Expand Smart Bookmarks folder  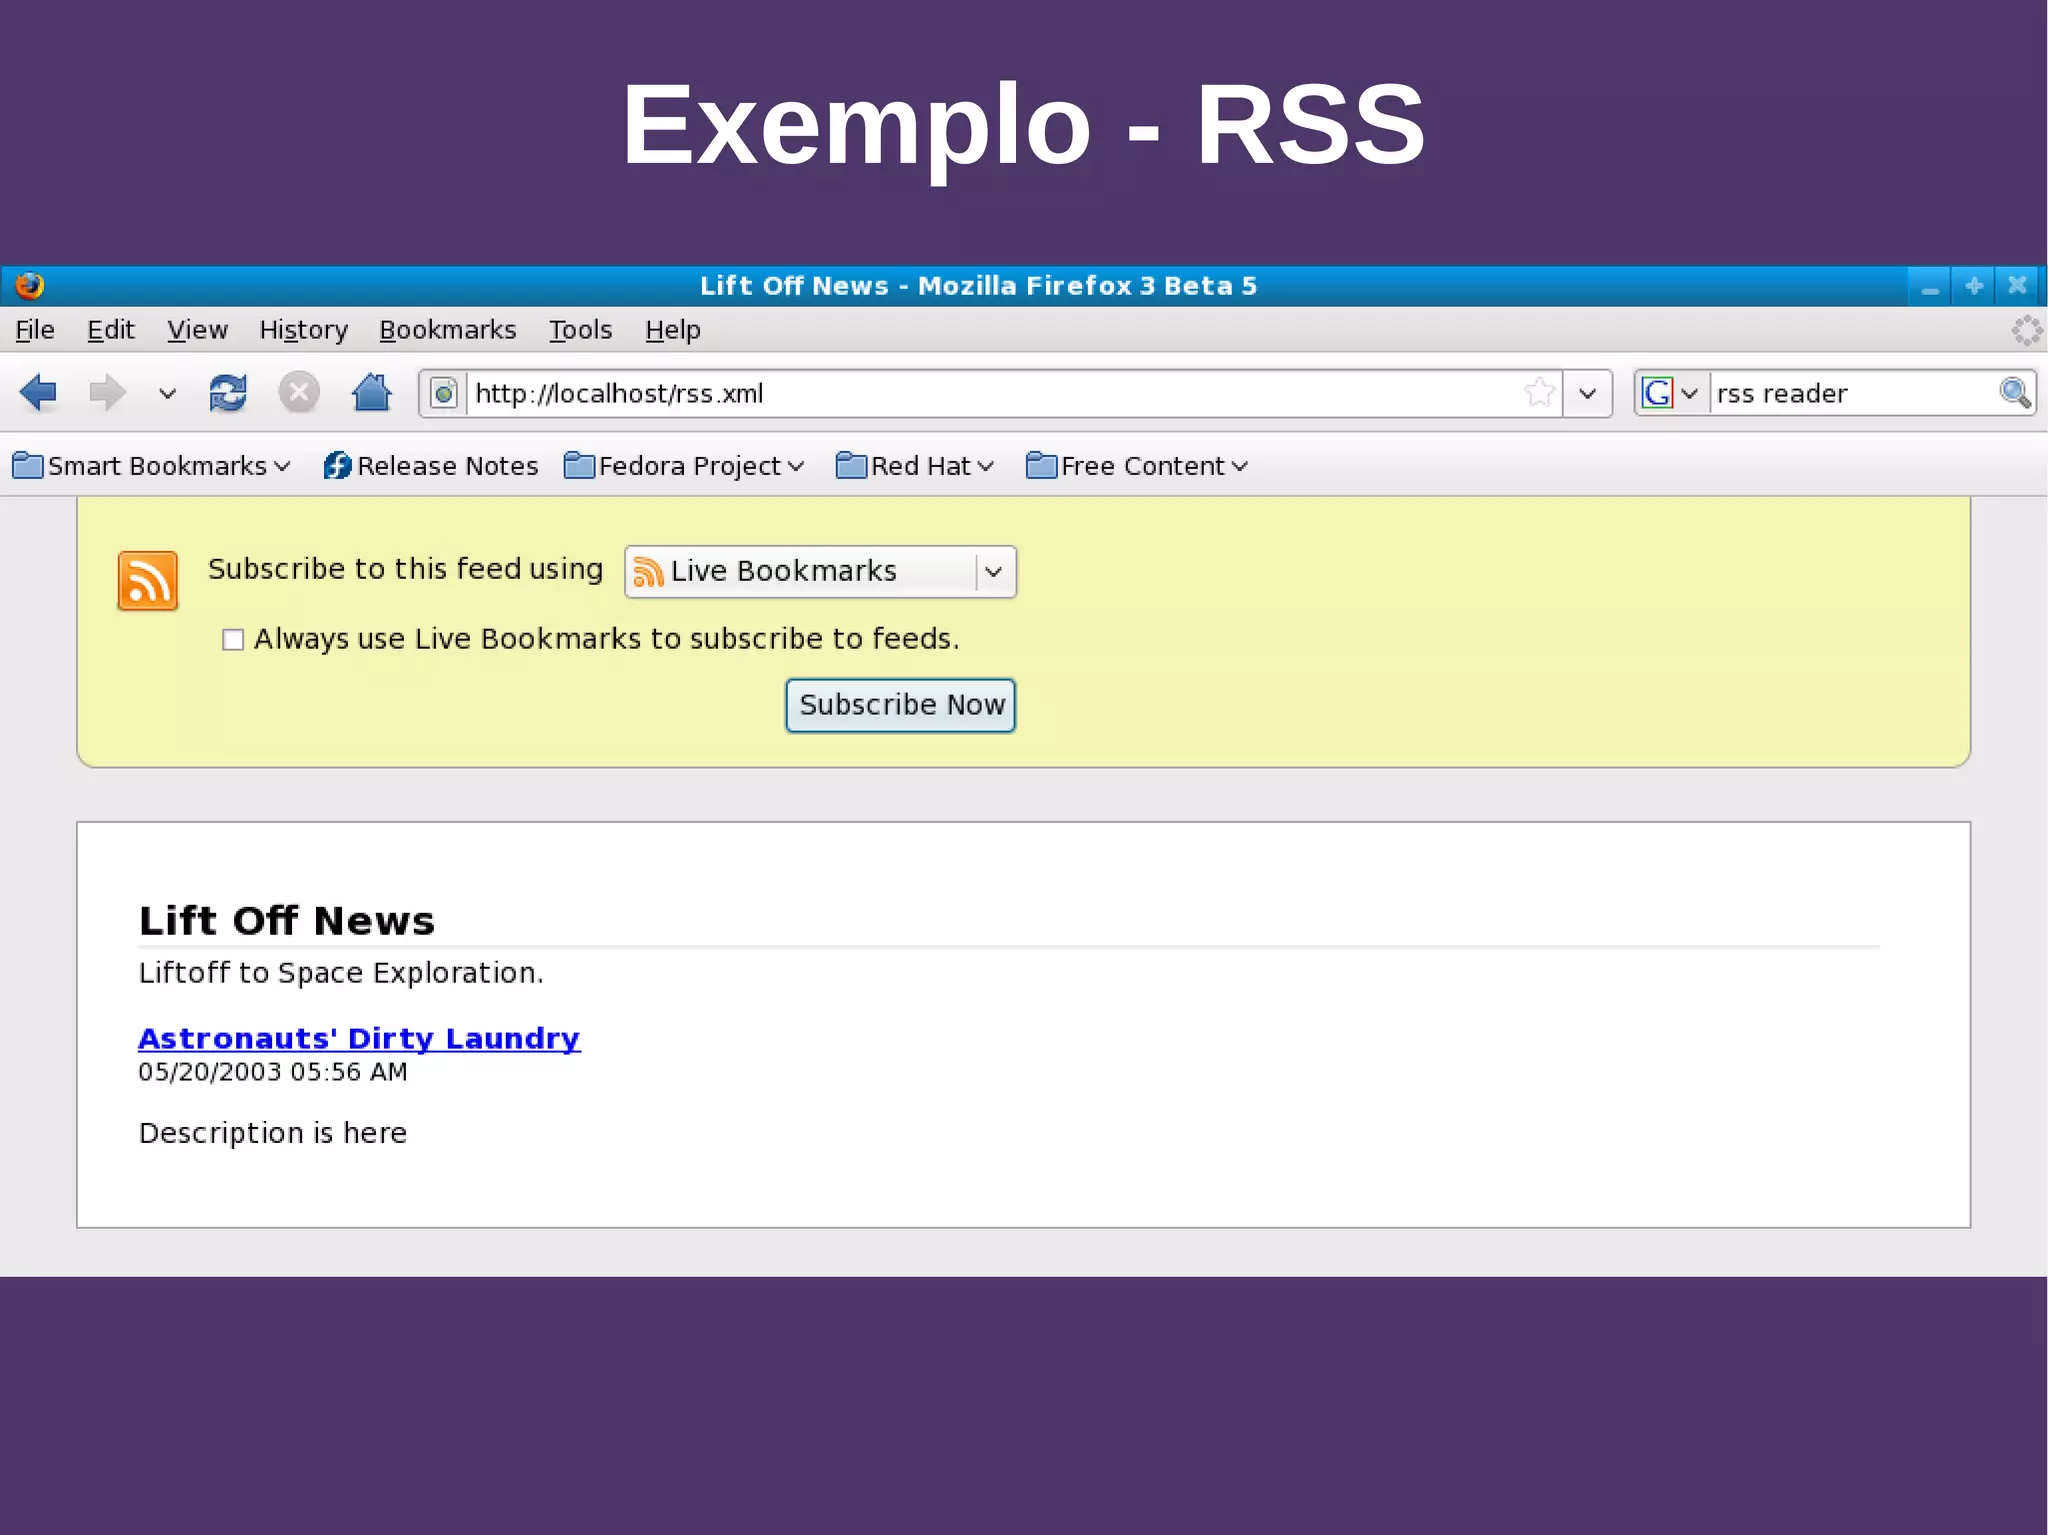tap(151, 466)
